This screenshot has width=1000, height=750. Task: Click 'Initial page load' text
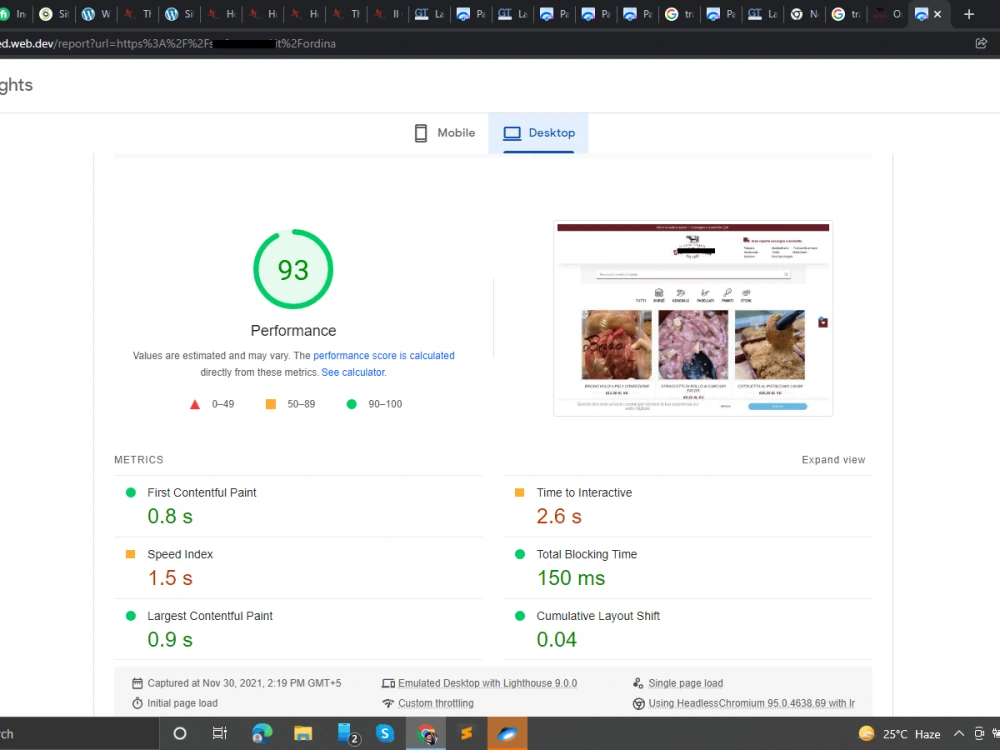point(182,703)
